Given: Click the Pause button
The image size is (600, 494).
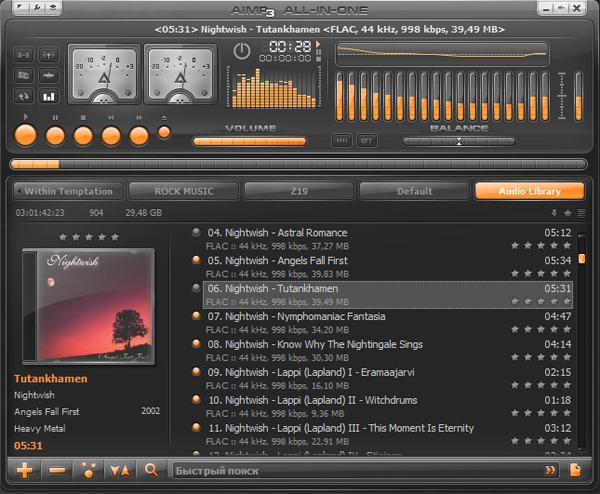Looking at the screenshot, I should [55, 136].
